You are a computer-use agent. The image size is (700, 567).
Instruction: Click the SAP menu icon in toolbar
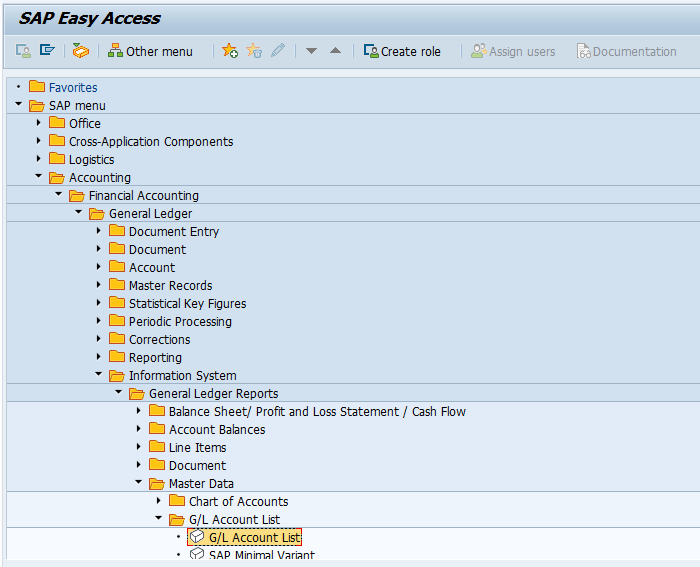[x=47, y=50]
